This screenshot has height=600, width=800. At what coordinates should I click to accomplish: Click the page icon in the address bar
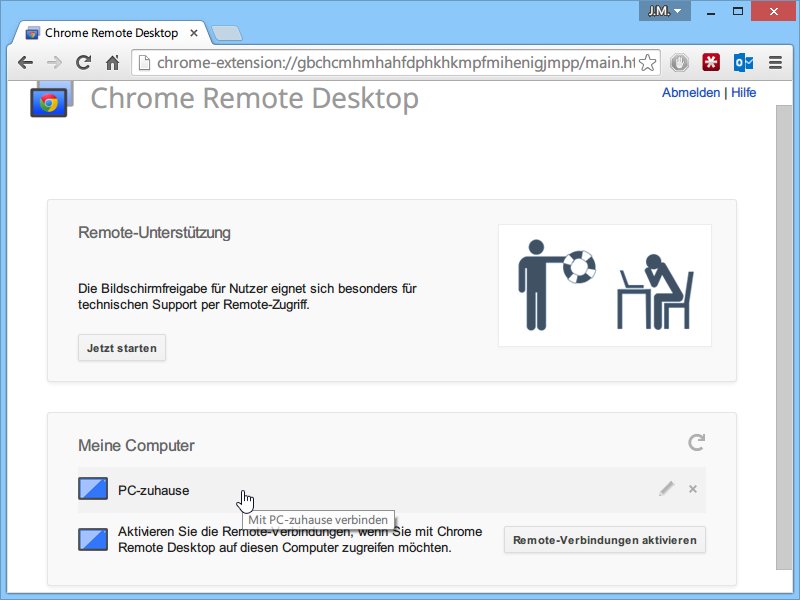[x=144, y=62]
